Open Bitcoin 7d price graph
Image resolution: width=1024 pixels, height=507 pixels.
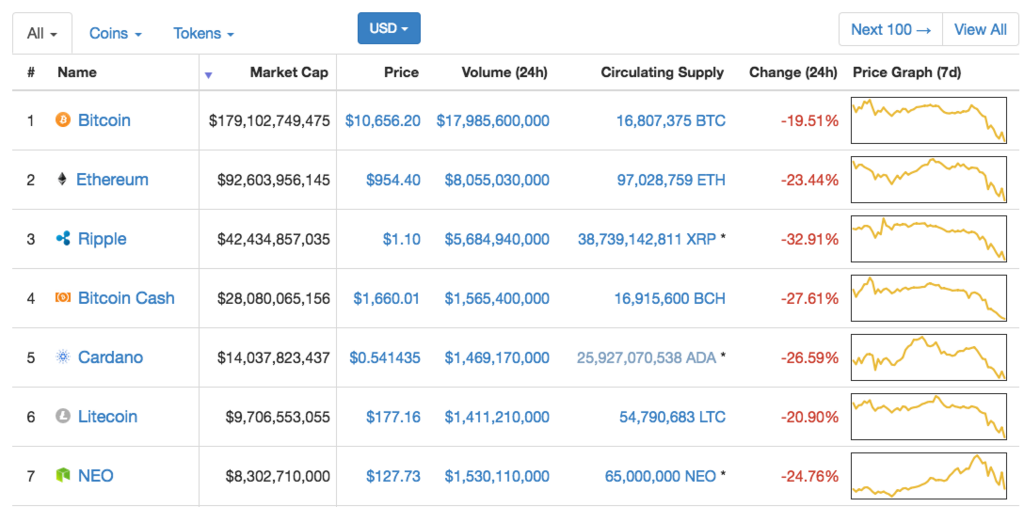[929, 120]
